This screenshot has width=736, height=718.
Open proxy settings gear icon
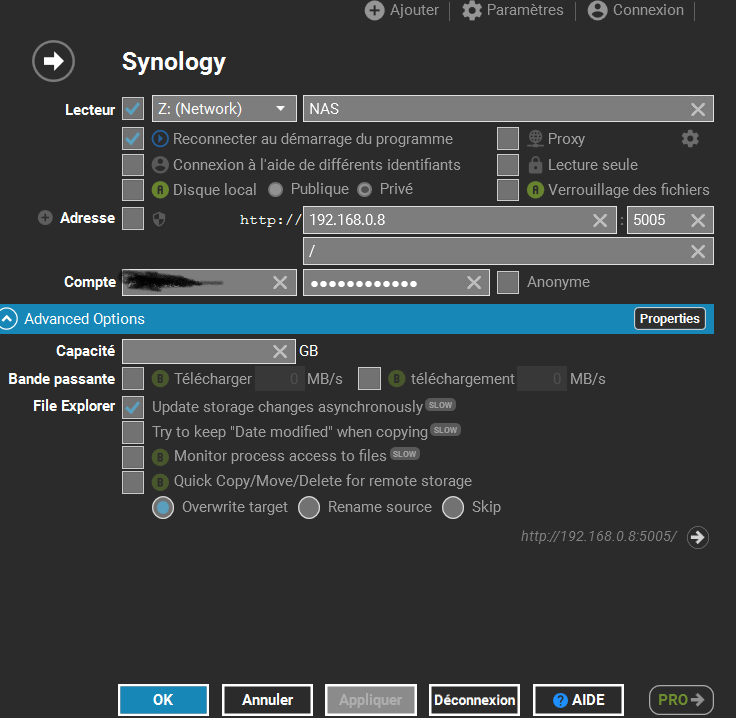point(690,139)
